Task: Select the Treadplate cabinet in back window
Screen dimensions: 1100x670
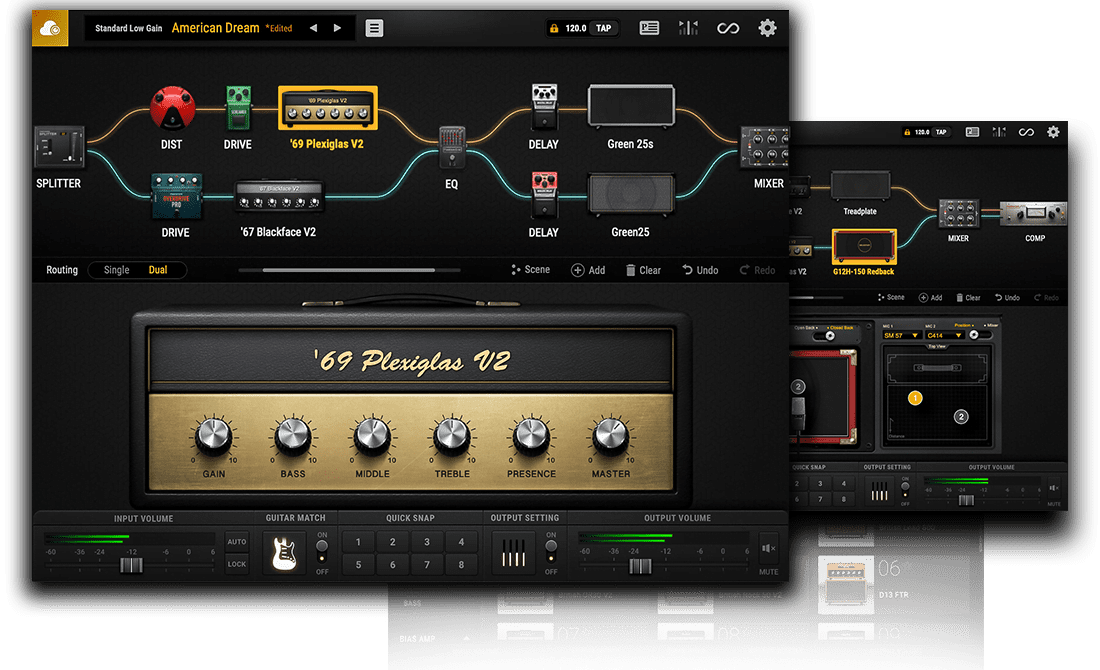Action: 860,186
